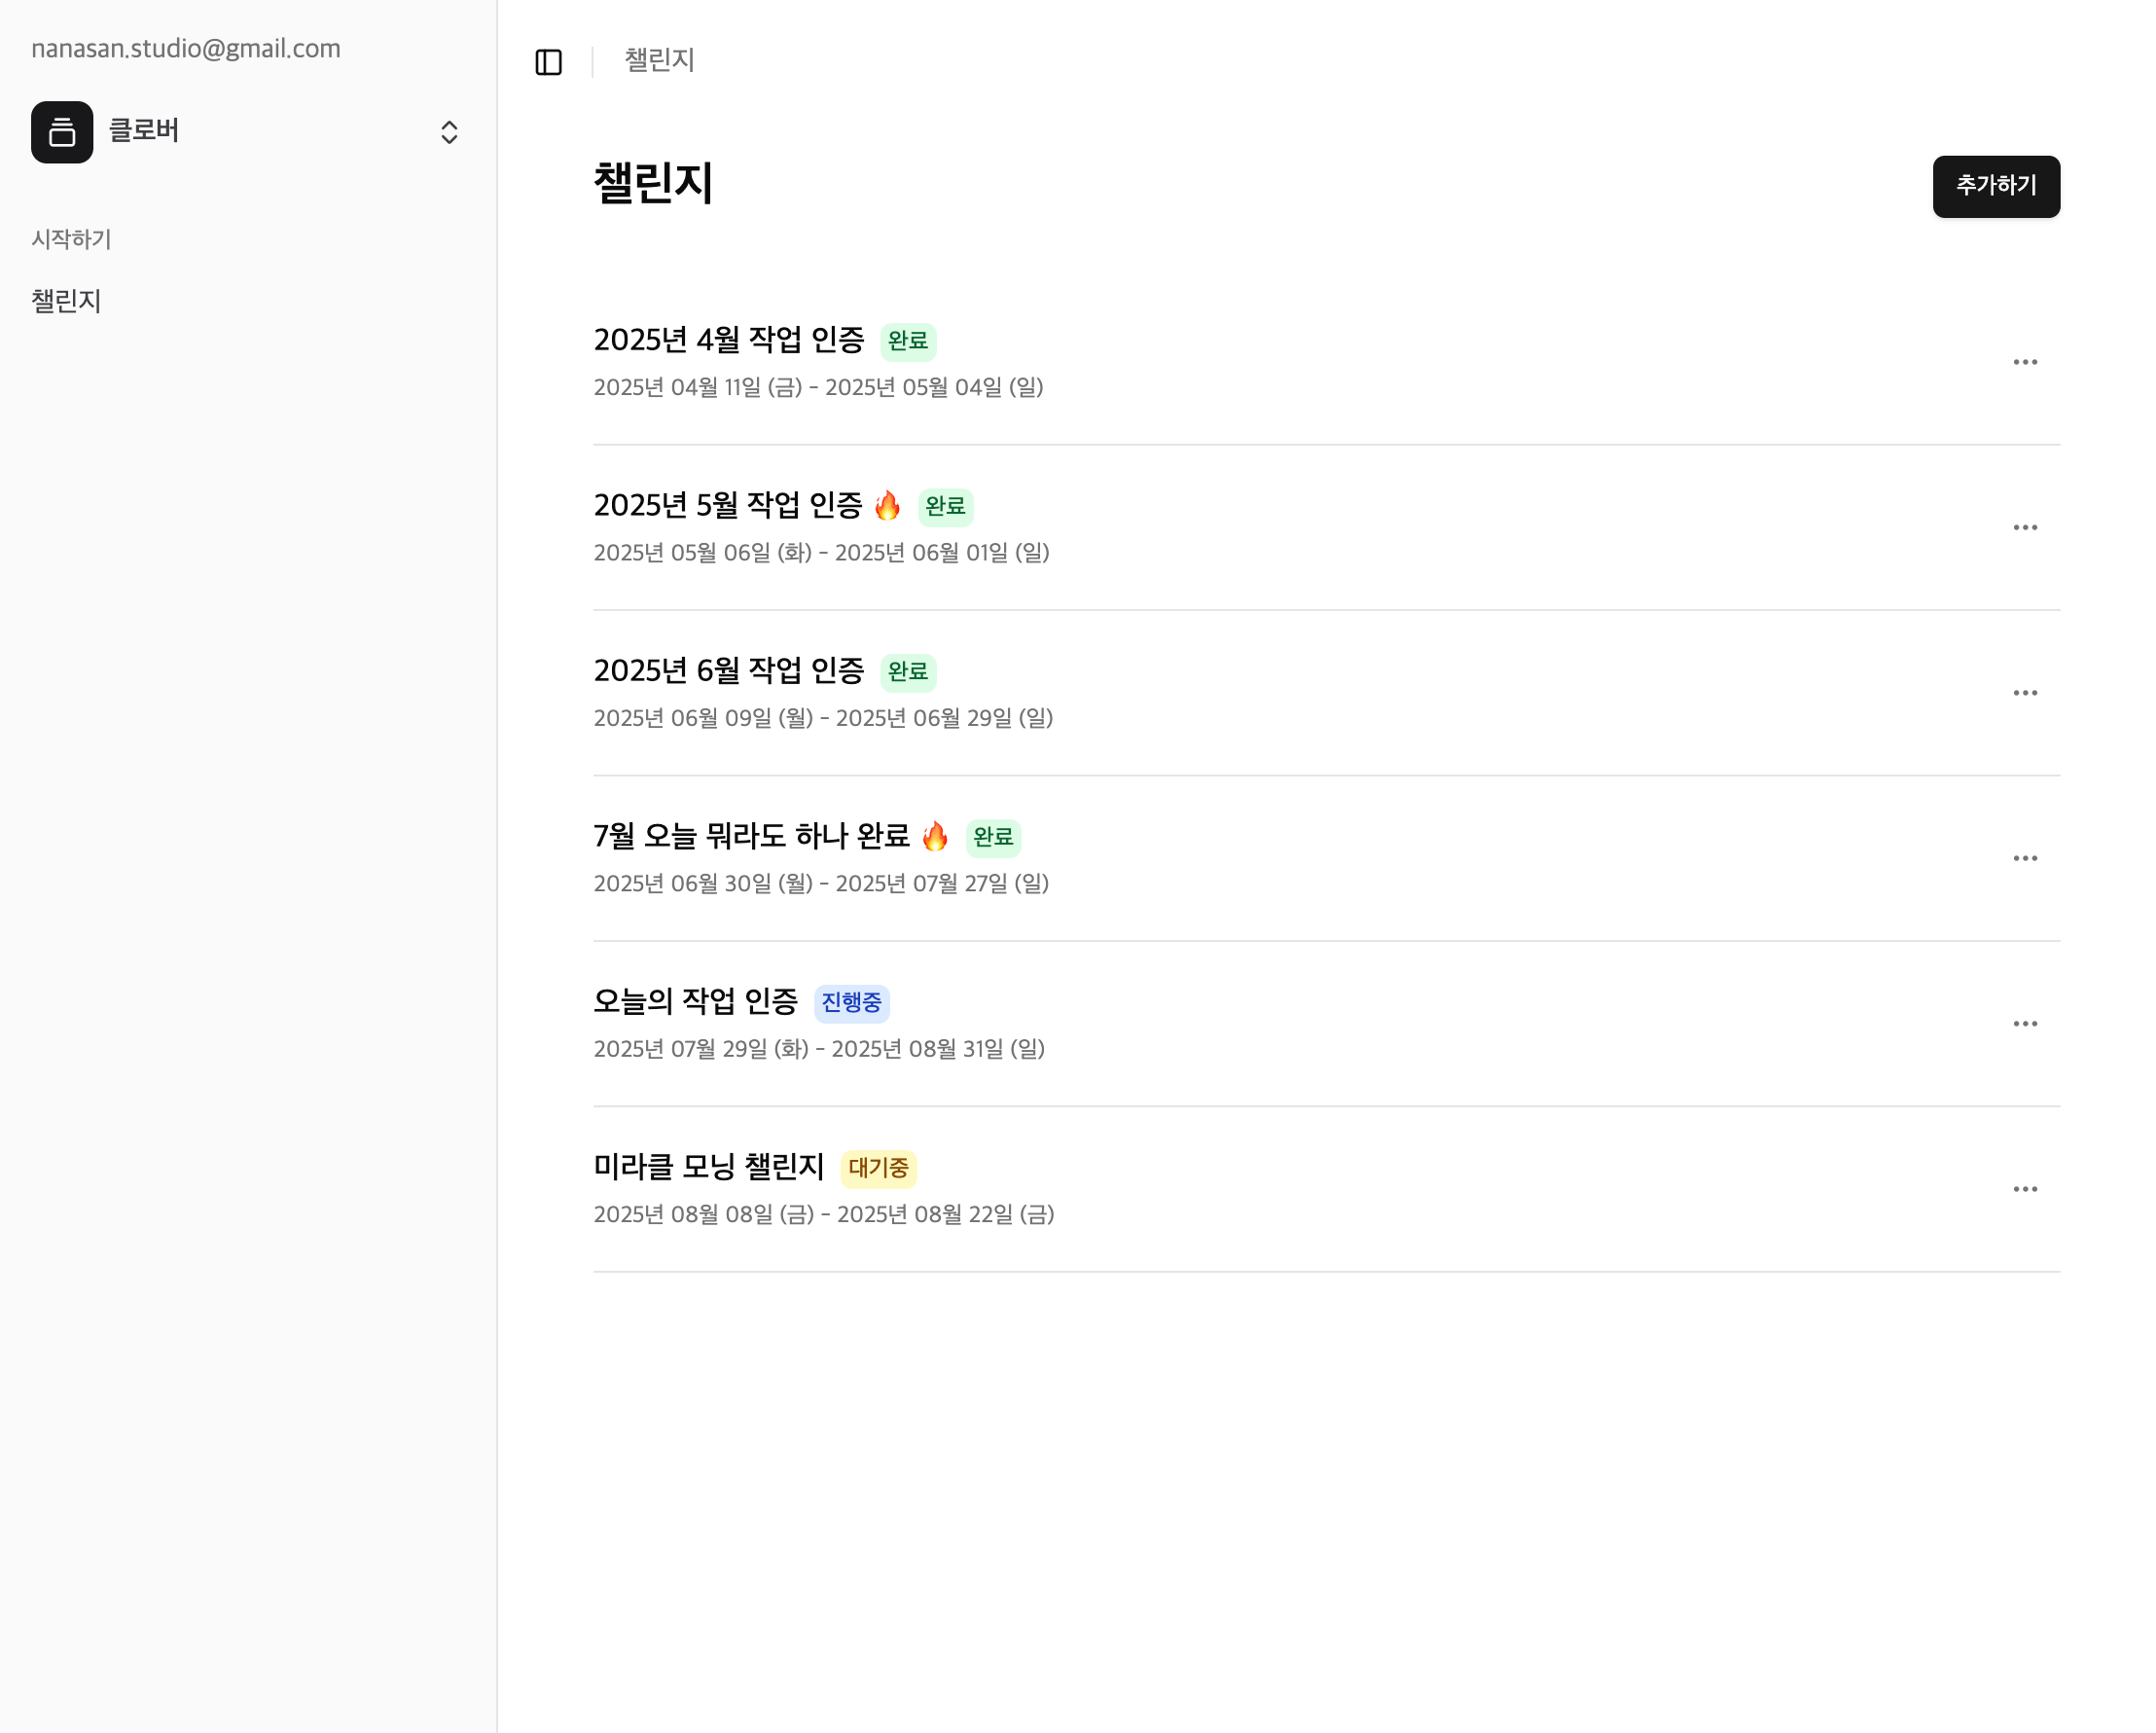The height and width of the screenshot is (1733, 2156).
Task: Click the 클로버 workspace logo icon
Action: click(x=62, y=132)
